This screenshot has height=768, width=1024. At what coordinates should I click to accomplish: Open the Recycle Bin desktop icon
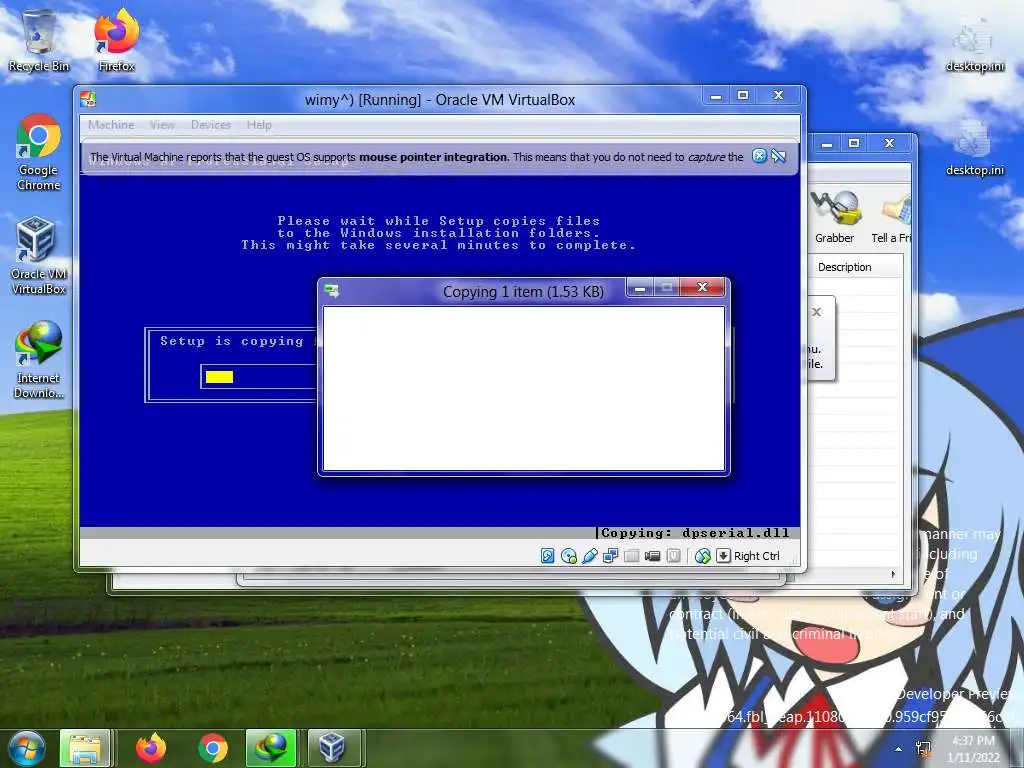[39, 40]
